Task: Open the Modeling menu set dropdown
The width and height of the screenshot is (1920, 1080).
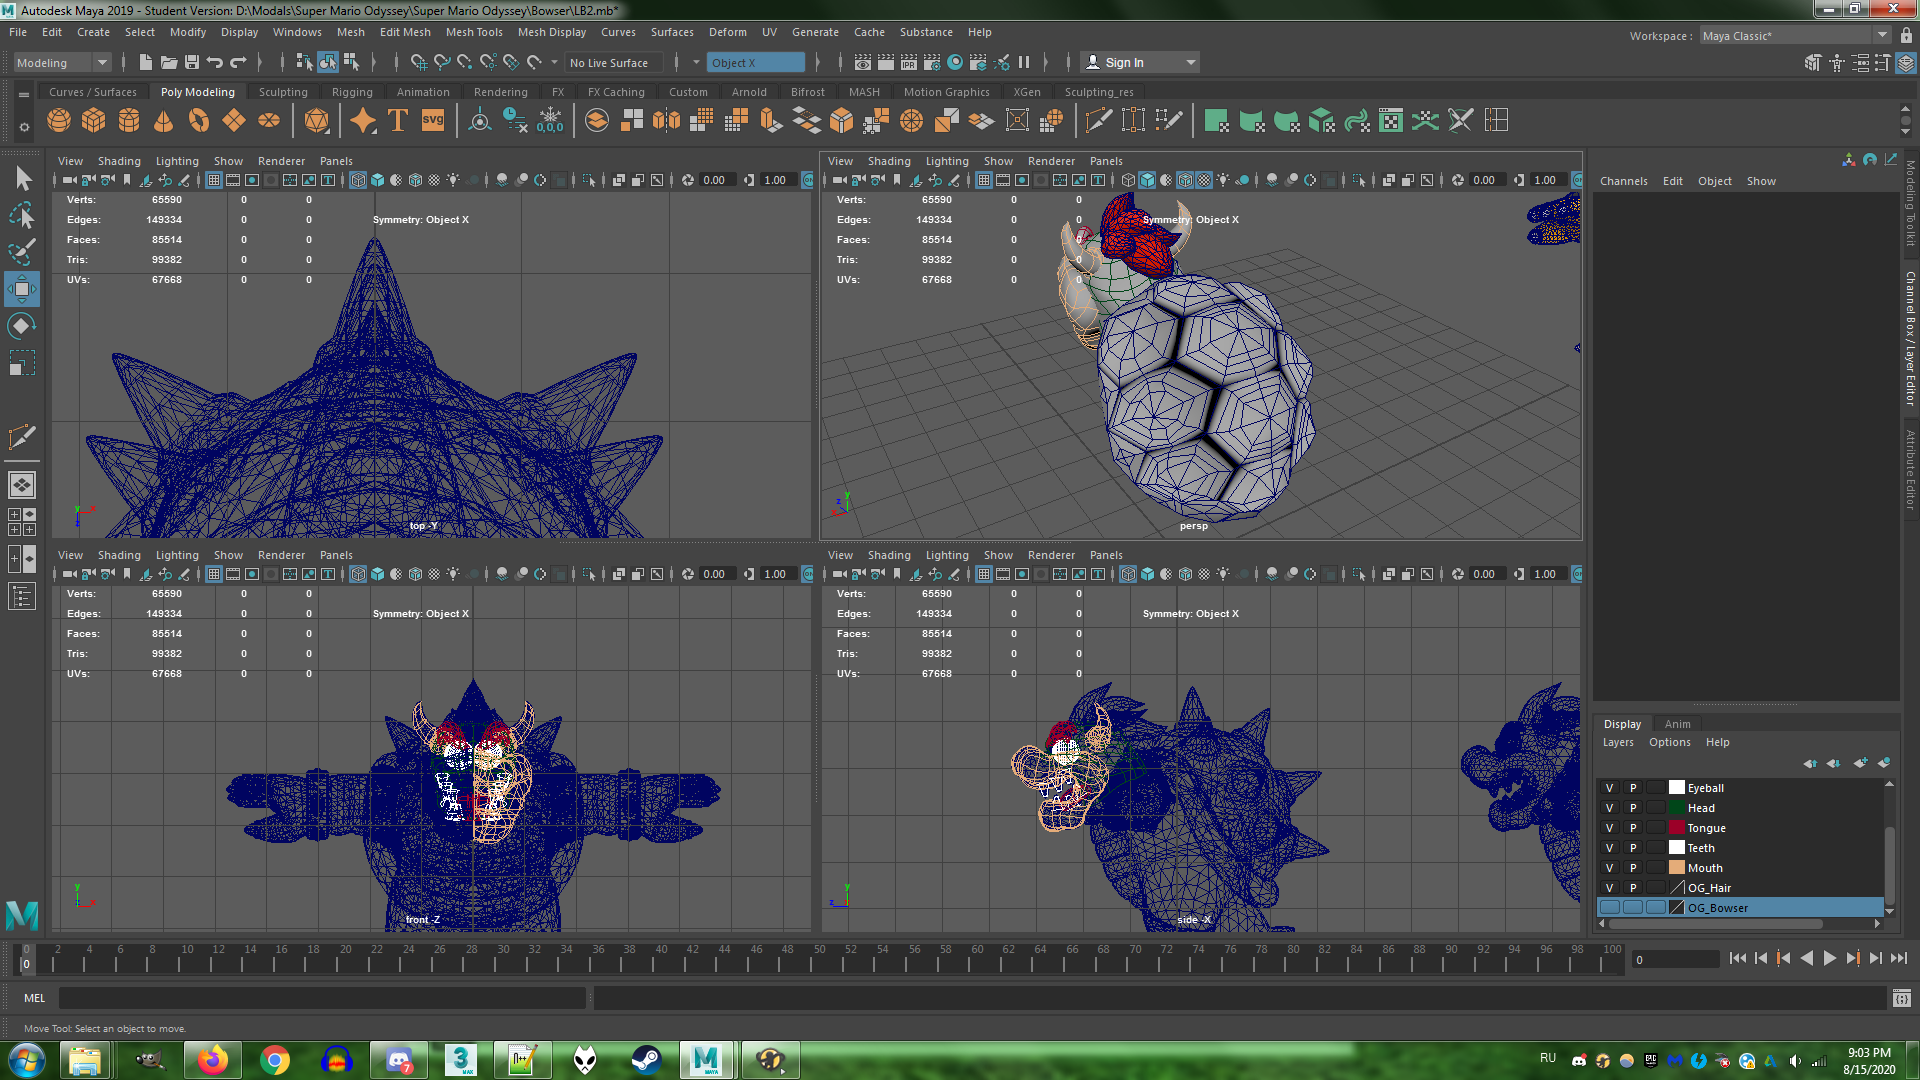Action: tap(62, 63)
